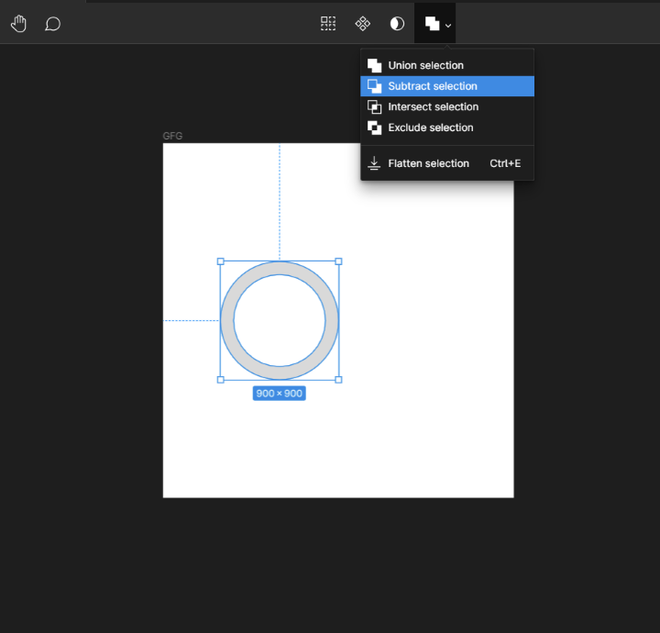Viewport: 660px width, 633px height.
Task: Click the top-right selection handle
Action: pos(338,262)
